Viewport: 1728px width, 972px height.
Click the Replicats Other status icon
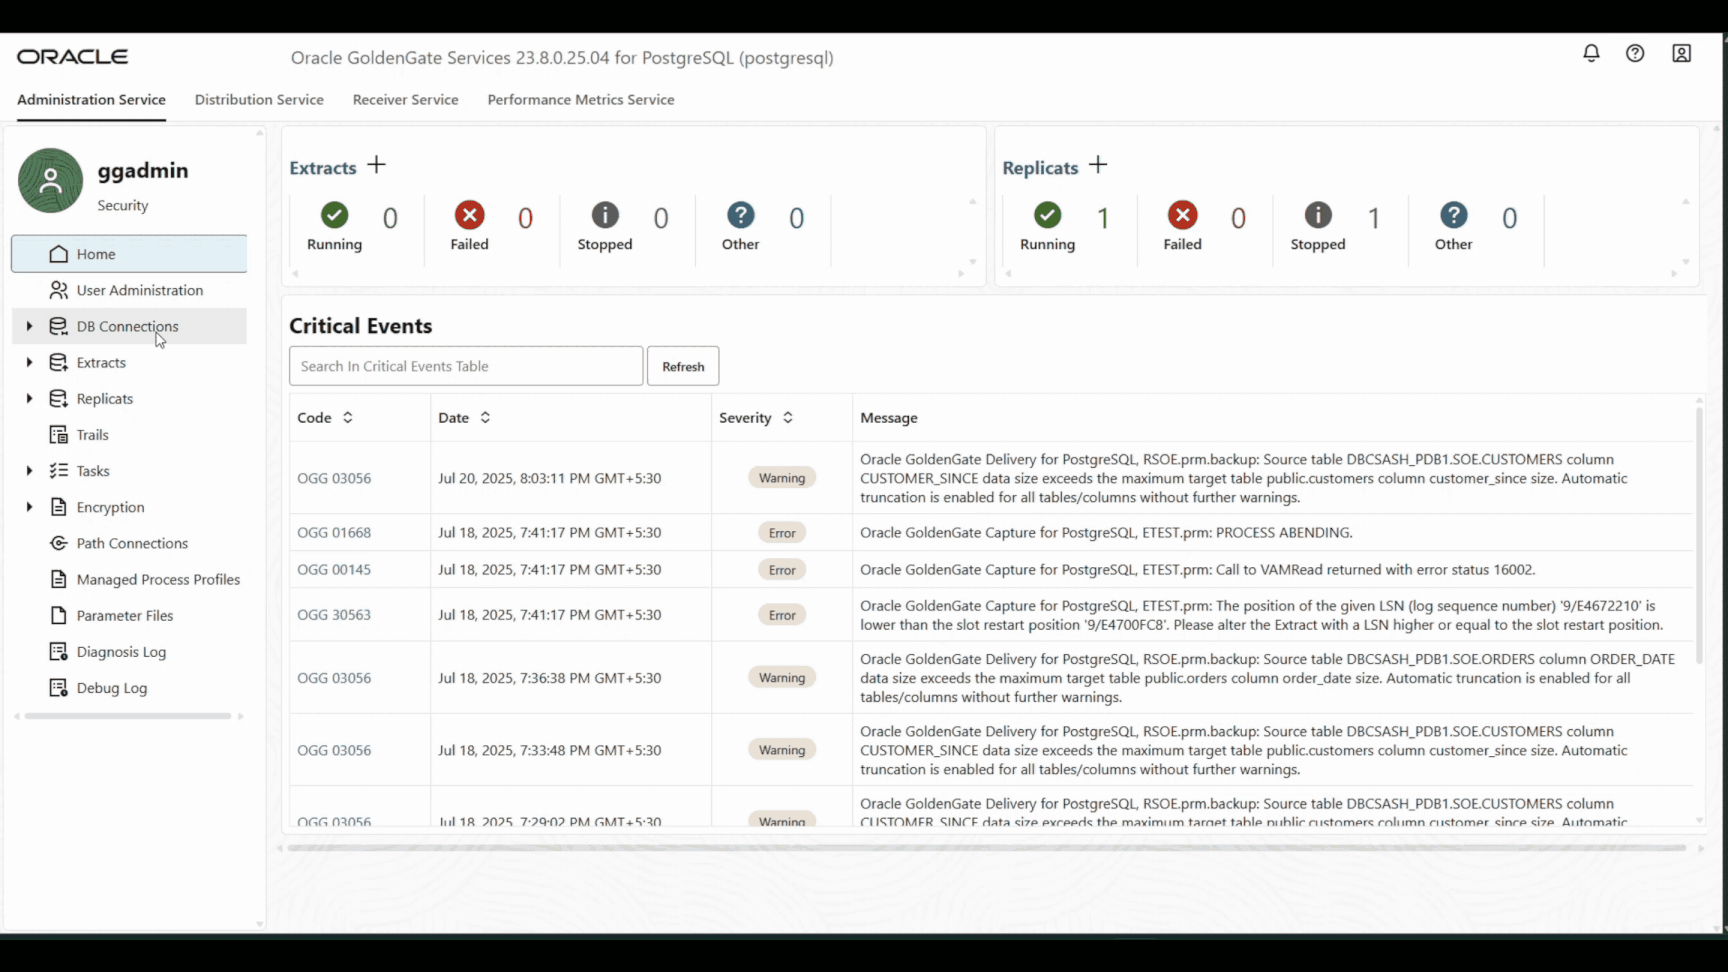click(1454, 215)
